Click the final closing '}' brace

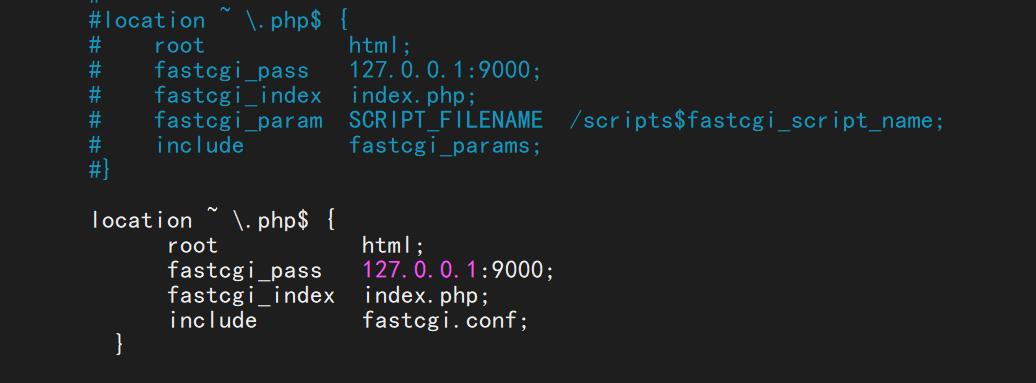[x=119, y=344]
